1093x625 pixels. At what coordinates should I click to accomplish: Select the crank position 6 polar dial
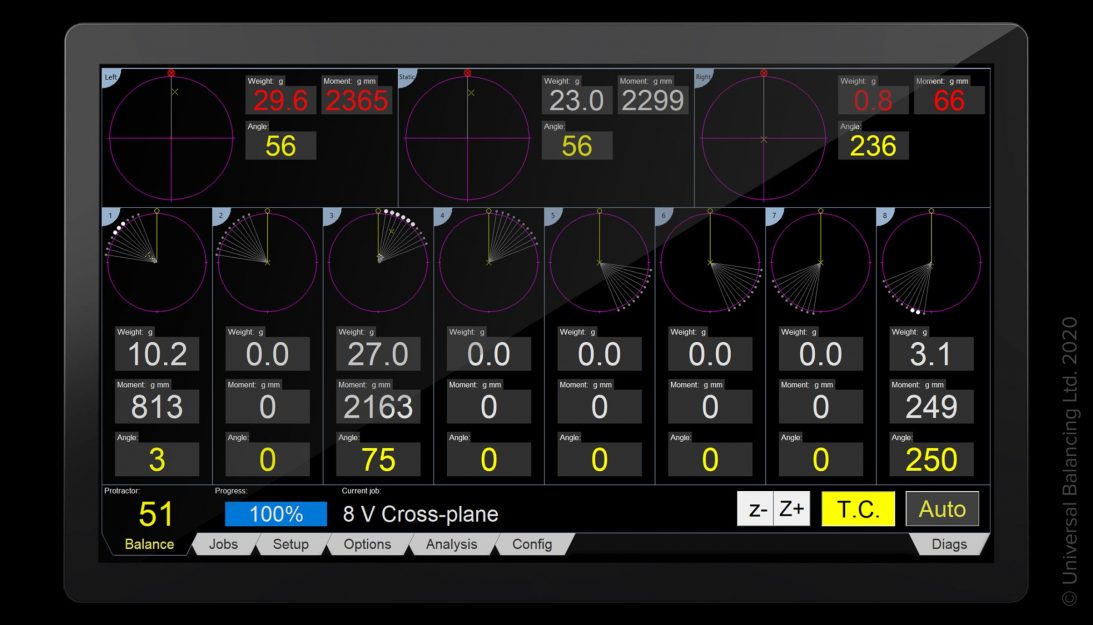pos(710,262)
